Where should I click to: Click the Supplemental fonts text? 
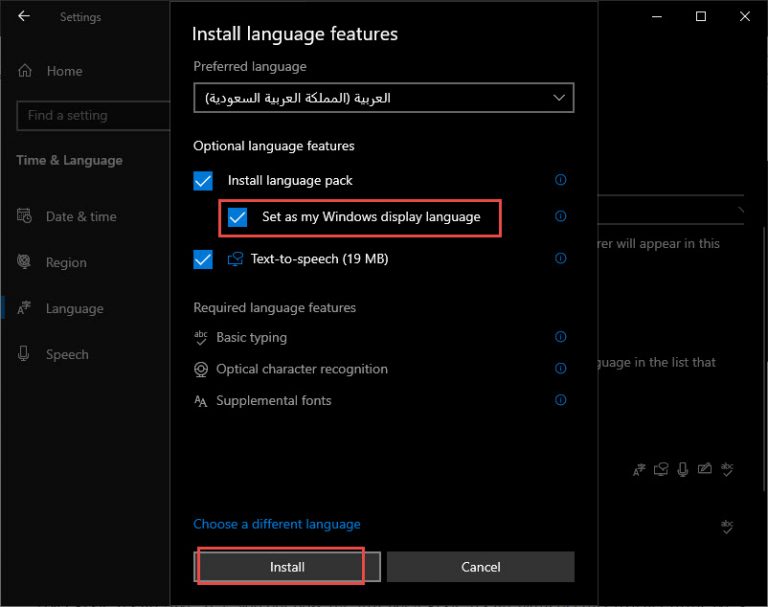(x=273, y=401)
